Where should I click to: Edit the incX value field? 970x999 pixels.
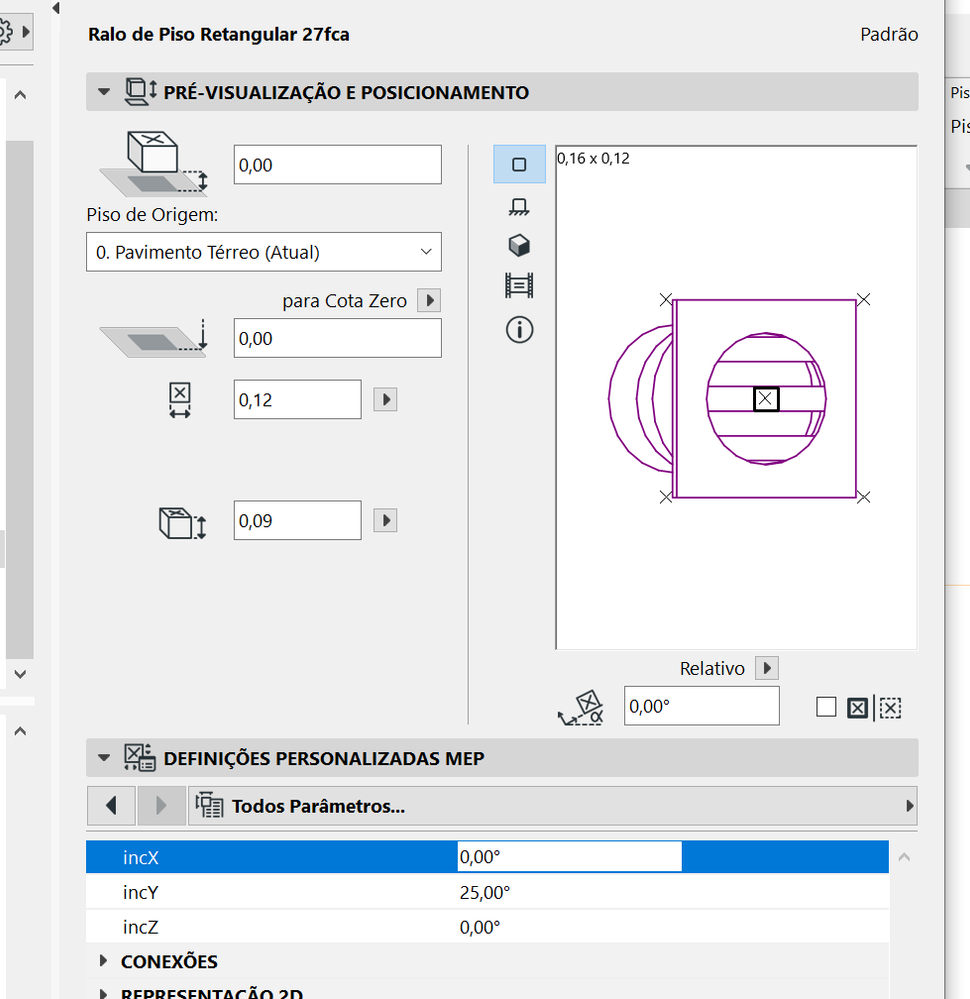click(x=570, y=857)
